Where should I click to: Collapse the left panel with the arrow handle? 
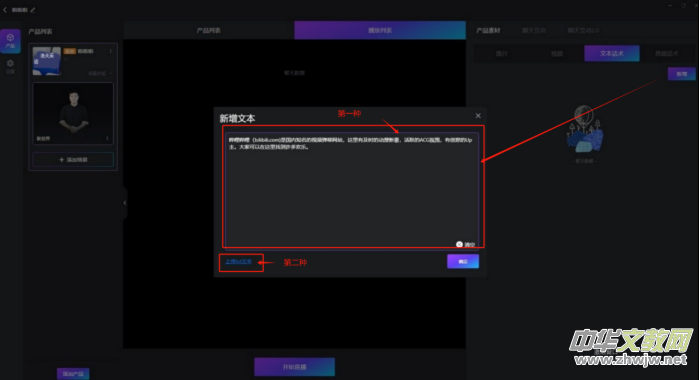coord(125,203)
